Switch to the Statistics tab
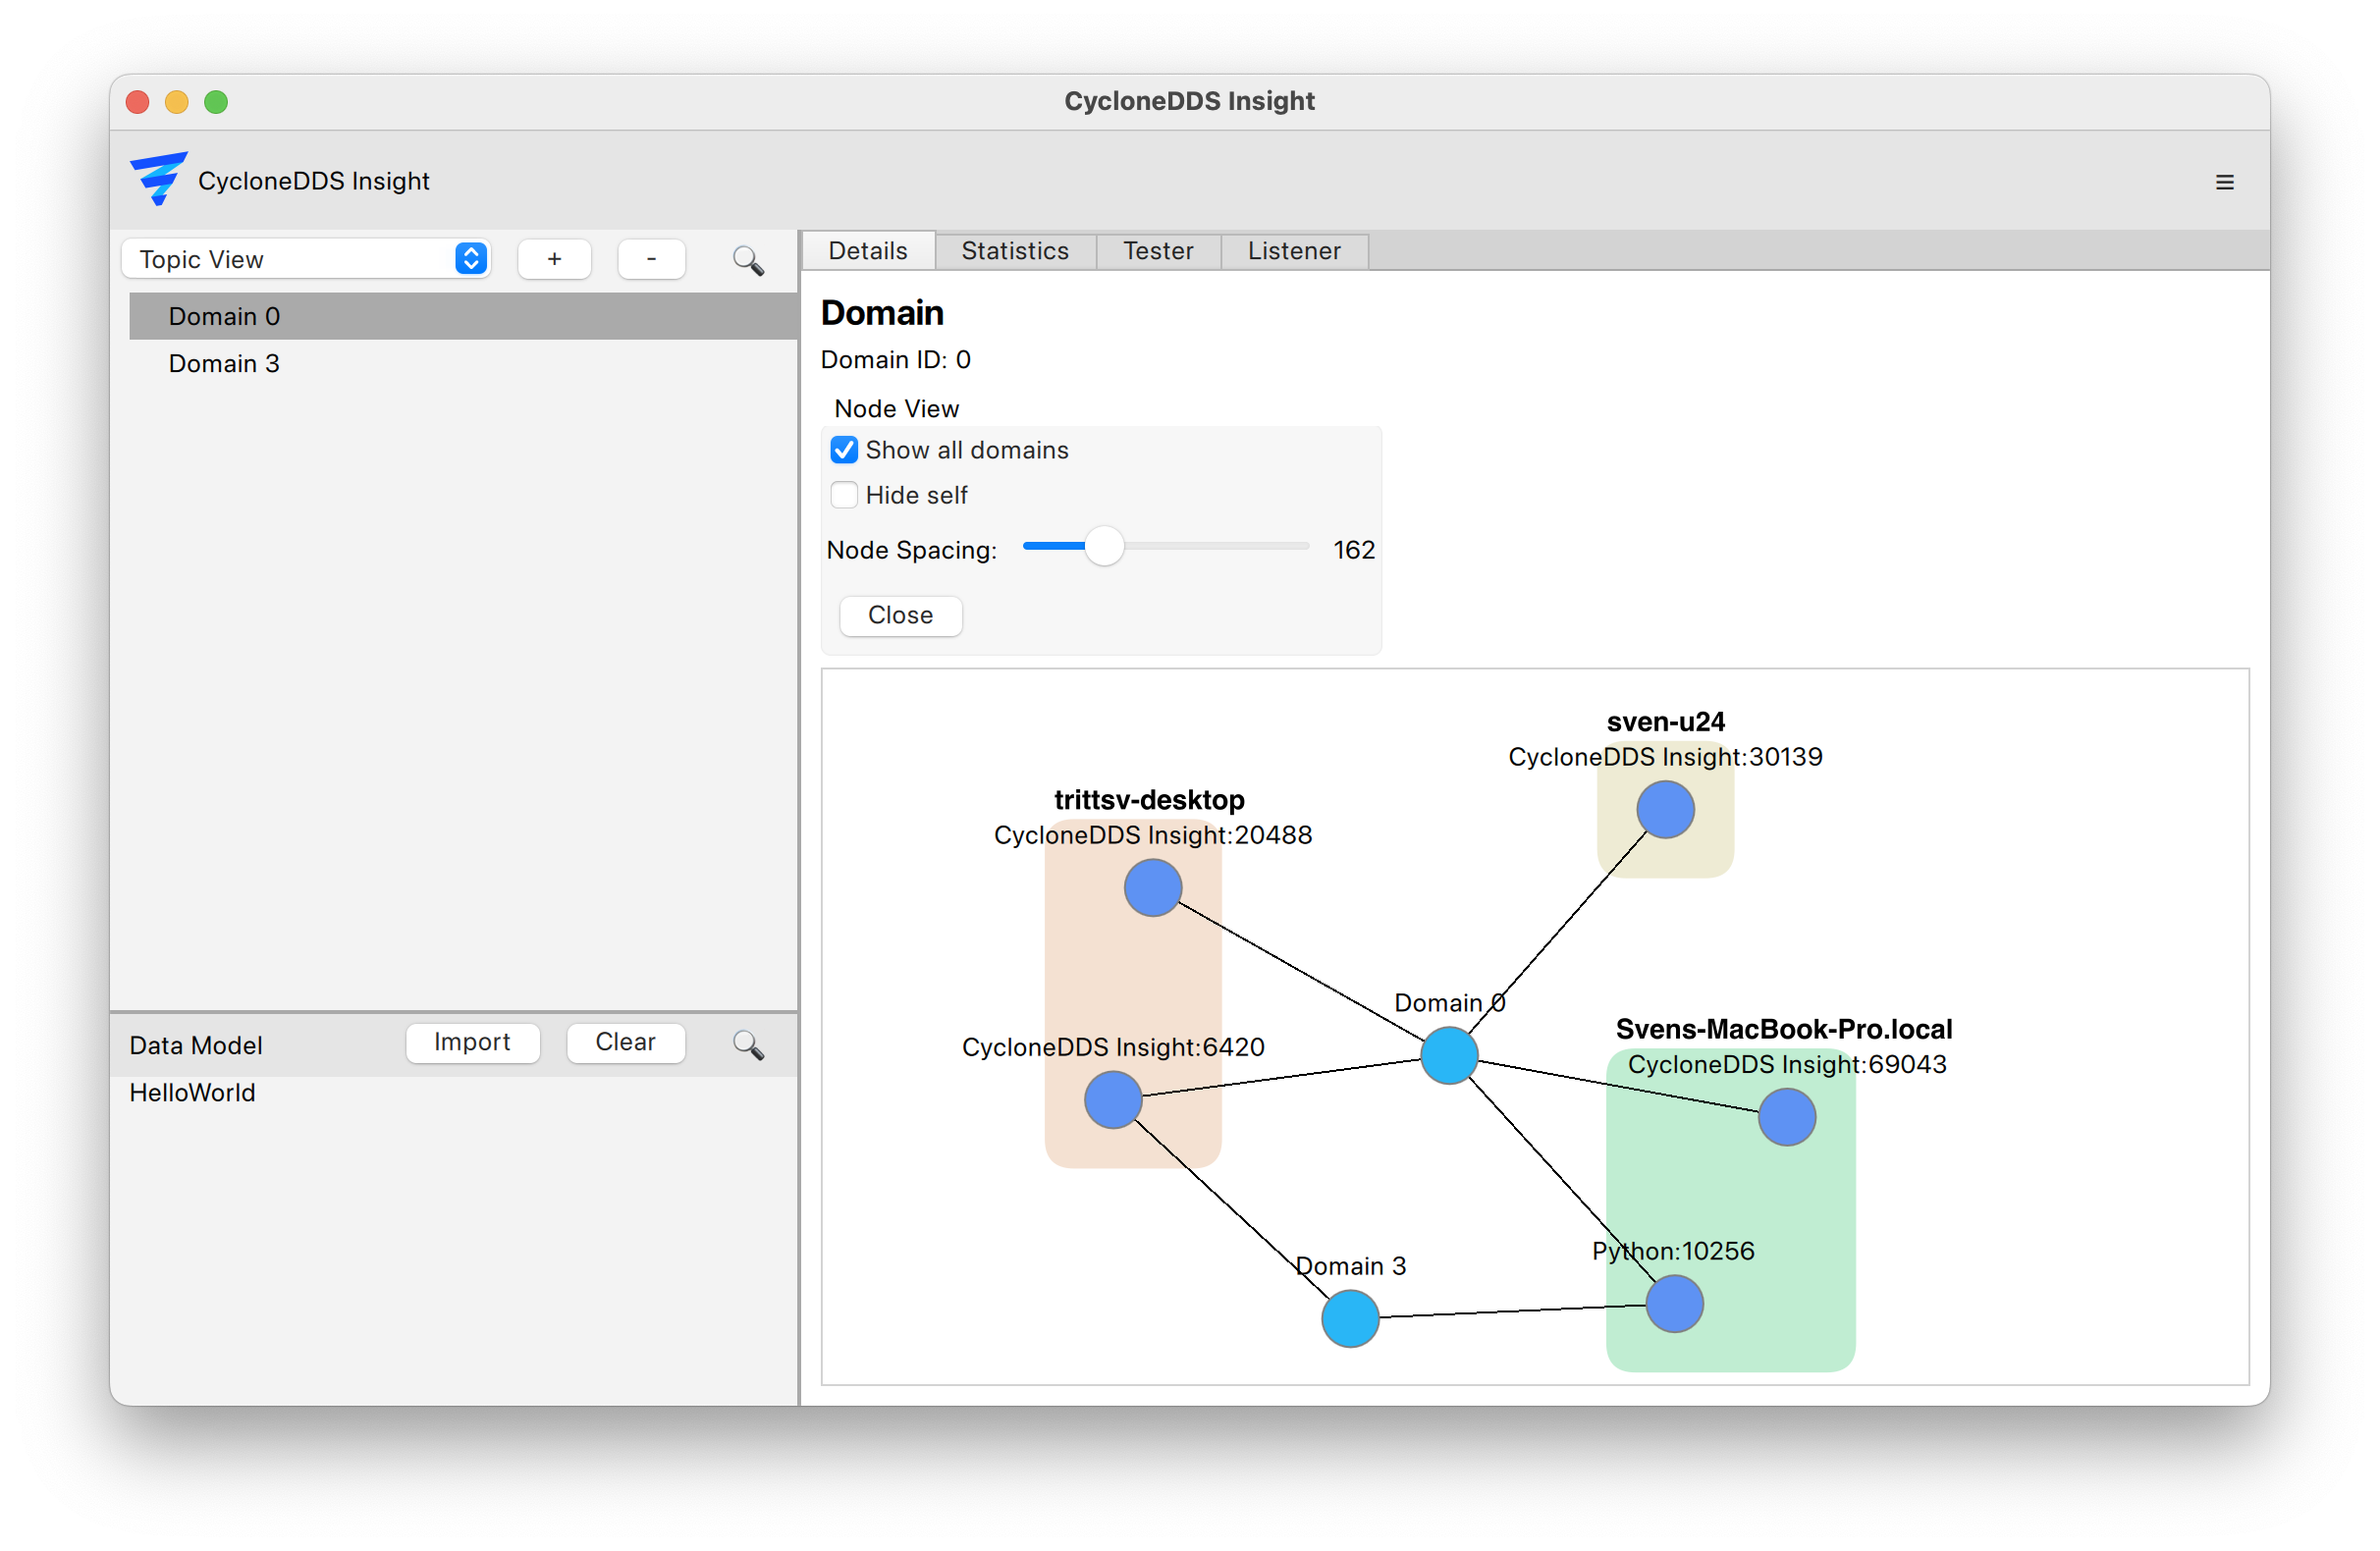2380x1551 pixels. pos(1014,251)
